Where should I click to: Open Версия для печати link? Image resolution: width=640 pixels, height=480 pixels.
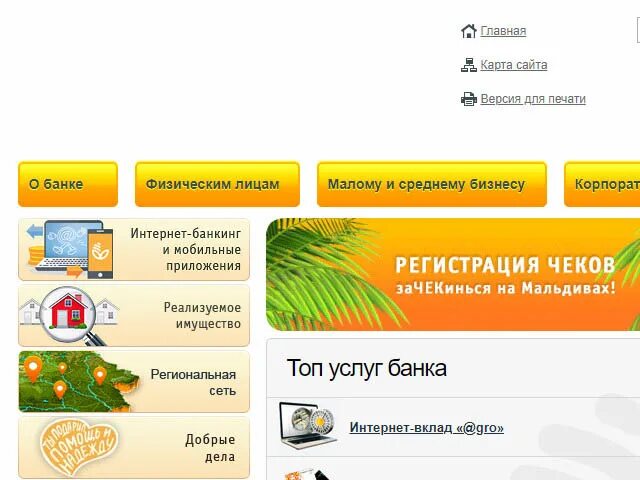pyautogui.click(x=533, y=99)
